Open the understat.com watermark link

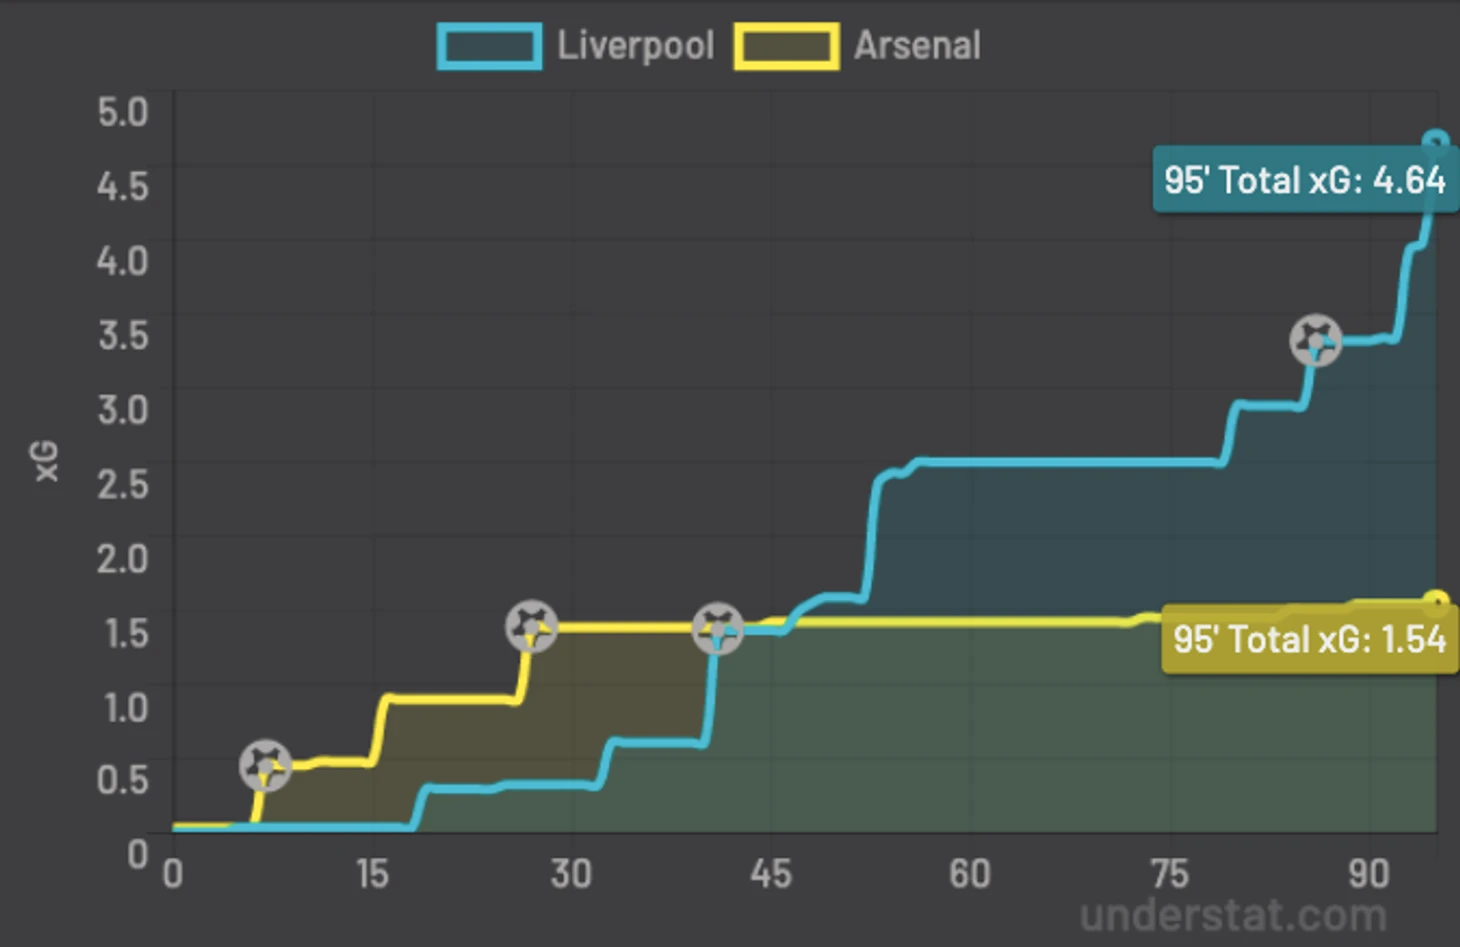click(1233, 916)
